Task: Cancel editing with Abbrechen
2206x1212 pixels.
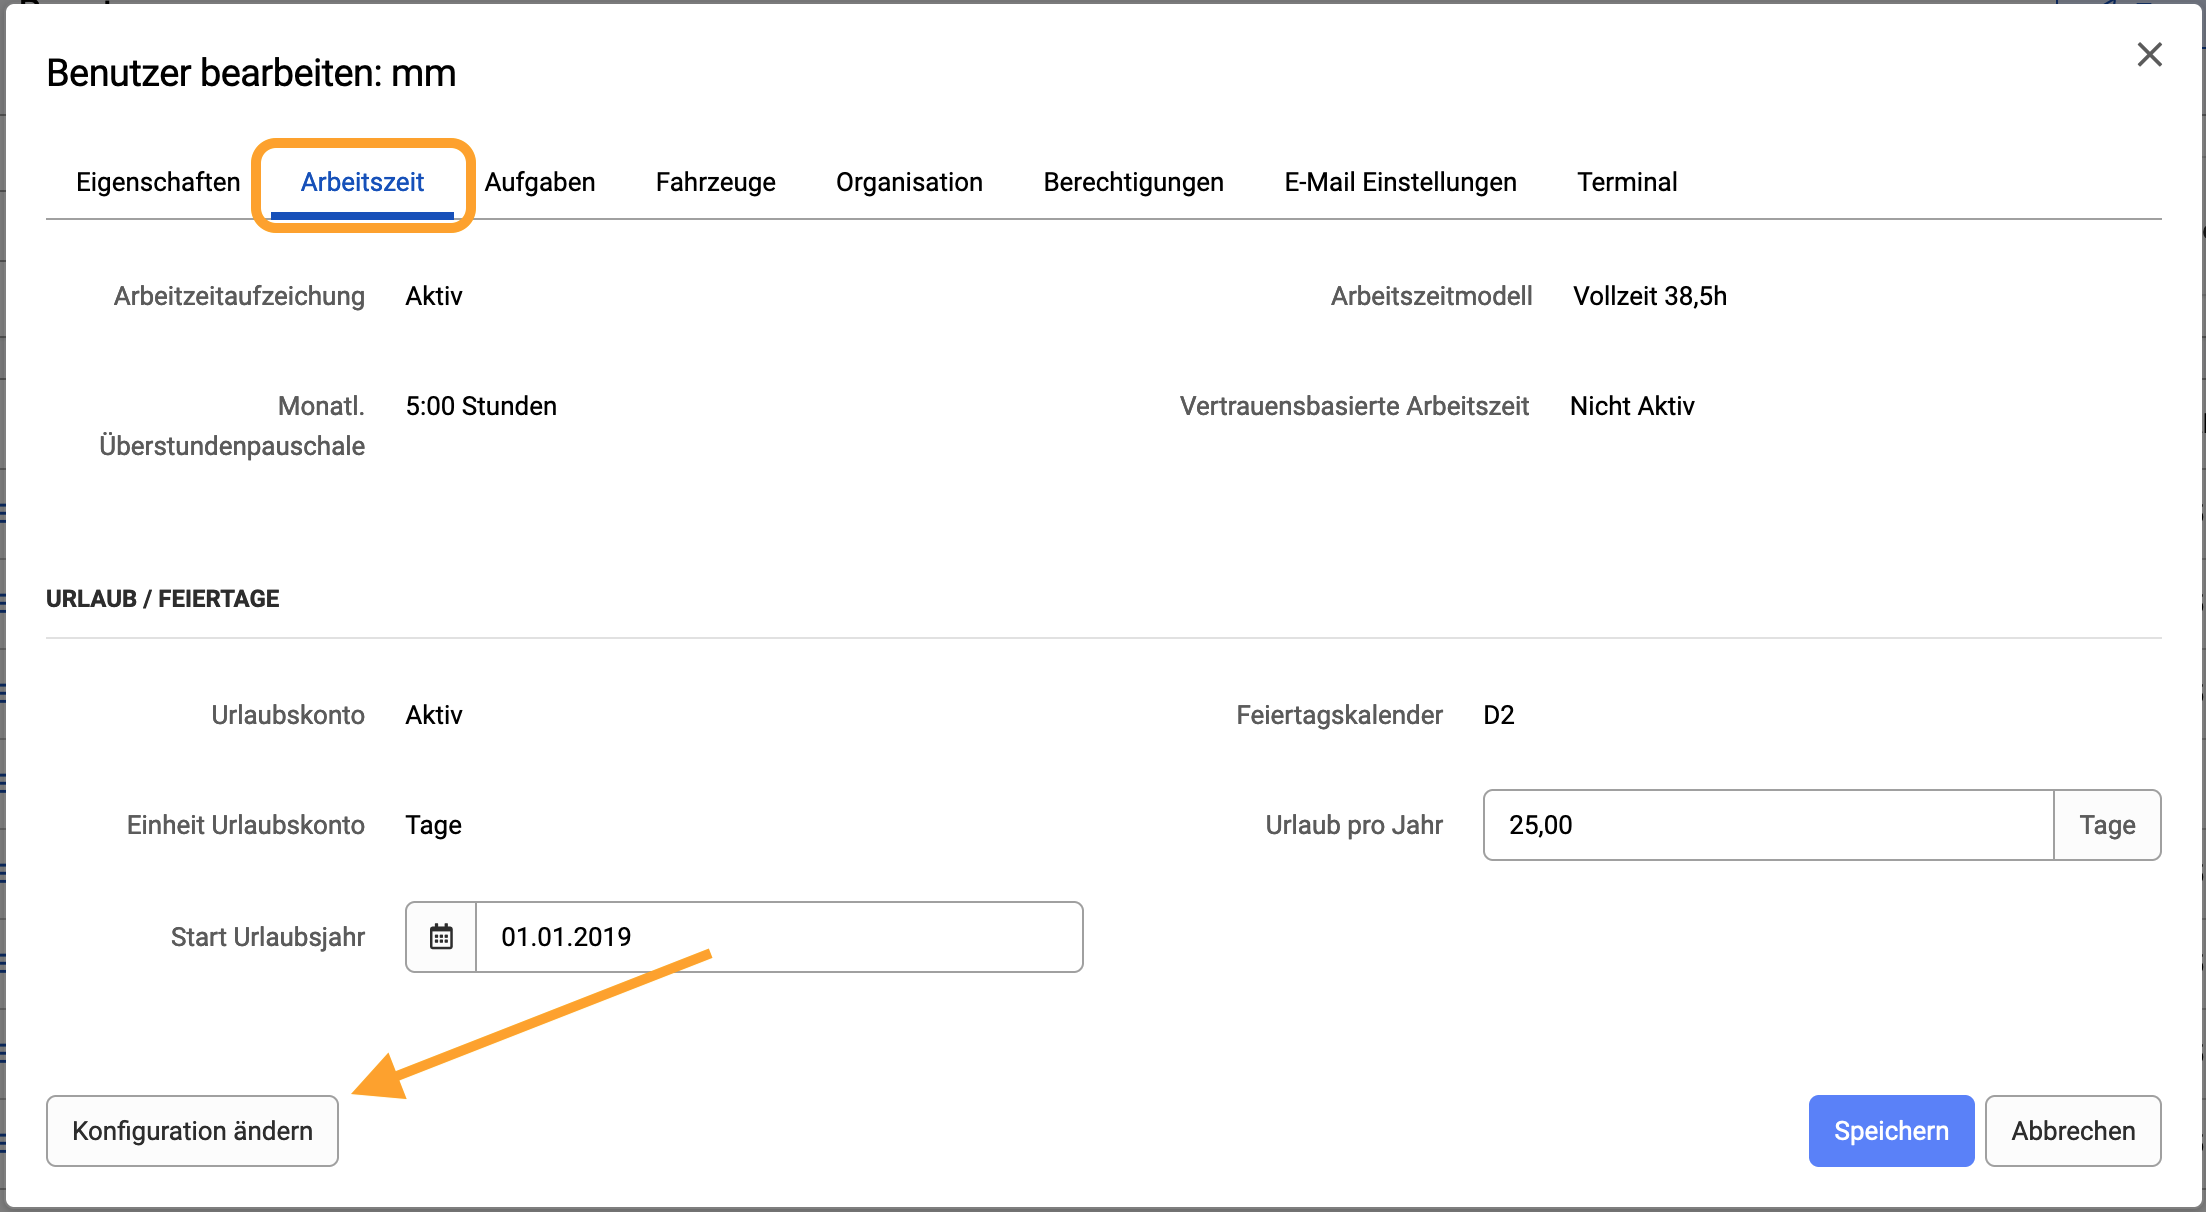Action: pos(2073,1131)
